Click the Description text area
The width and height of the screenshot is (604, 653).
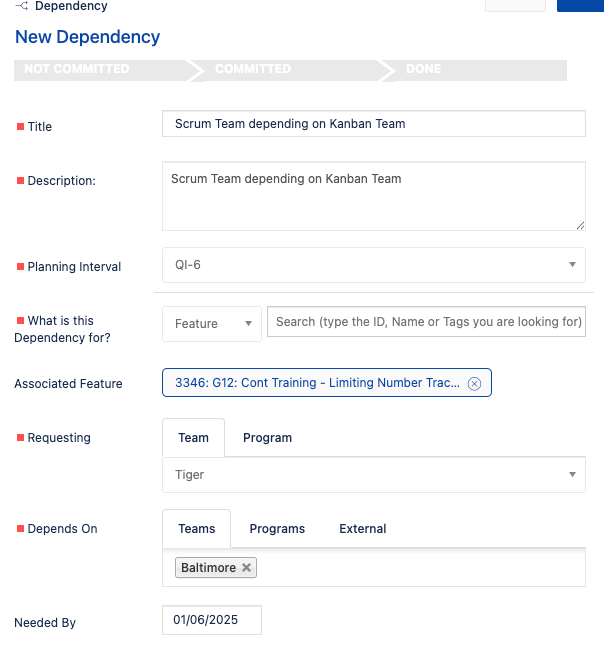click(374, 196)
